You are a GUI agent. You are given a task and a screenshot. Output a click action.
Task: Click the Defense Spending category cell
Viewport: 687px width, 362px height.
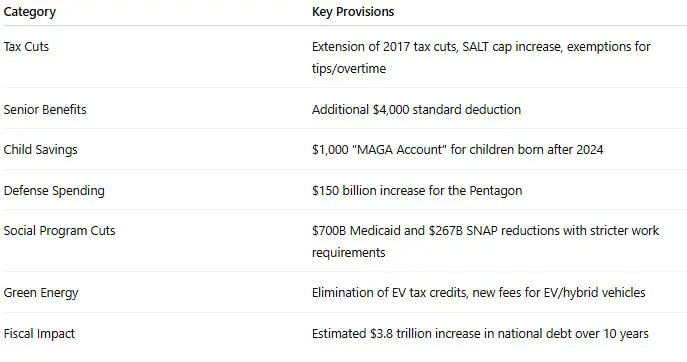[x=54, y=191]
